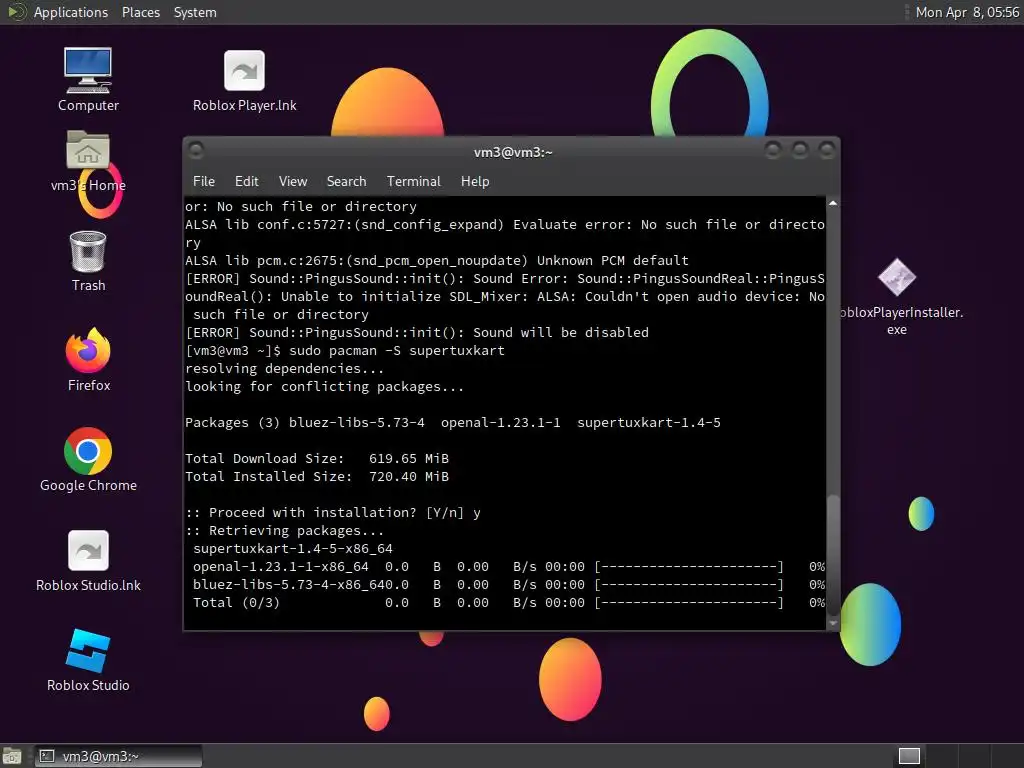The image size is (1024, 768).
Task: Click the 'supertuxkart-1.4-5-x86_64' download line
Action: point(293,549)
